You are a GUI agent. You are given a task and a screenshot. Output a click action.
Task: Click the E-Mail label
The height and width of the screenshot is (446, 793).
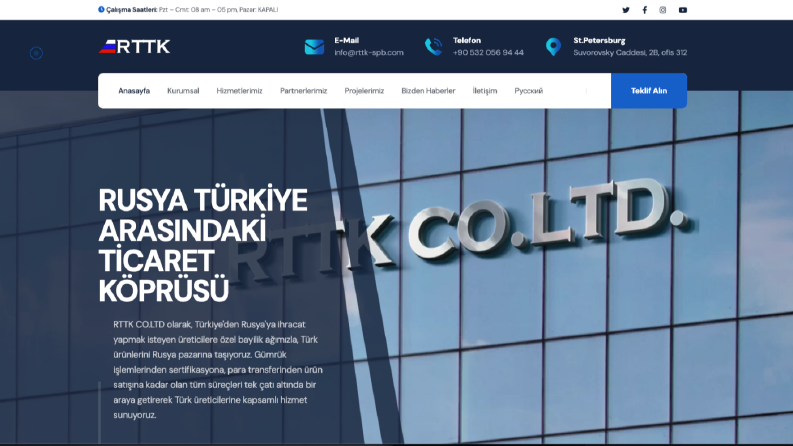point(346,40)
